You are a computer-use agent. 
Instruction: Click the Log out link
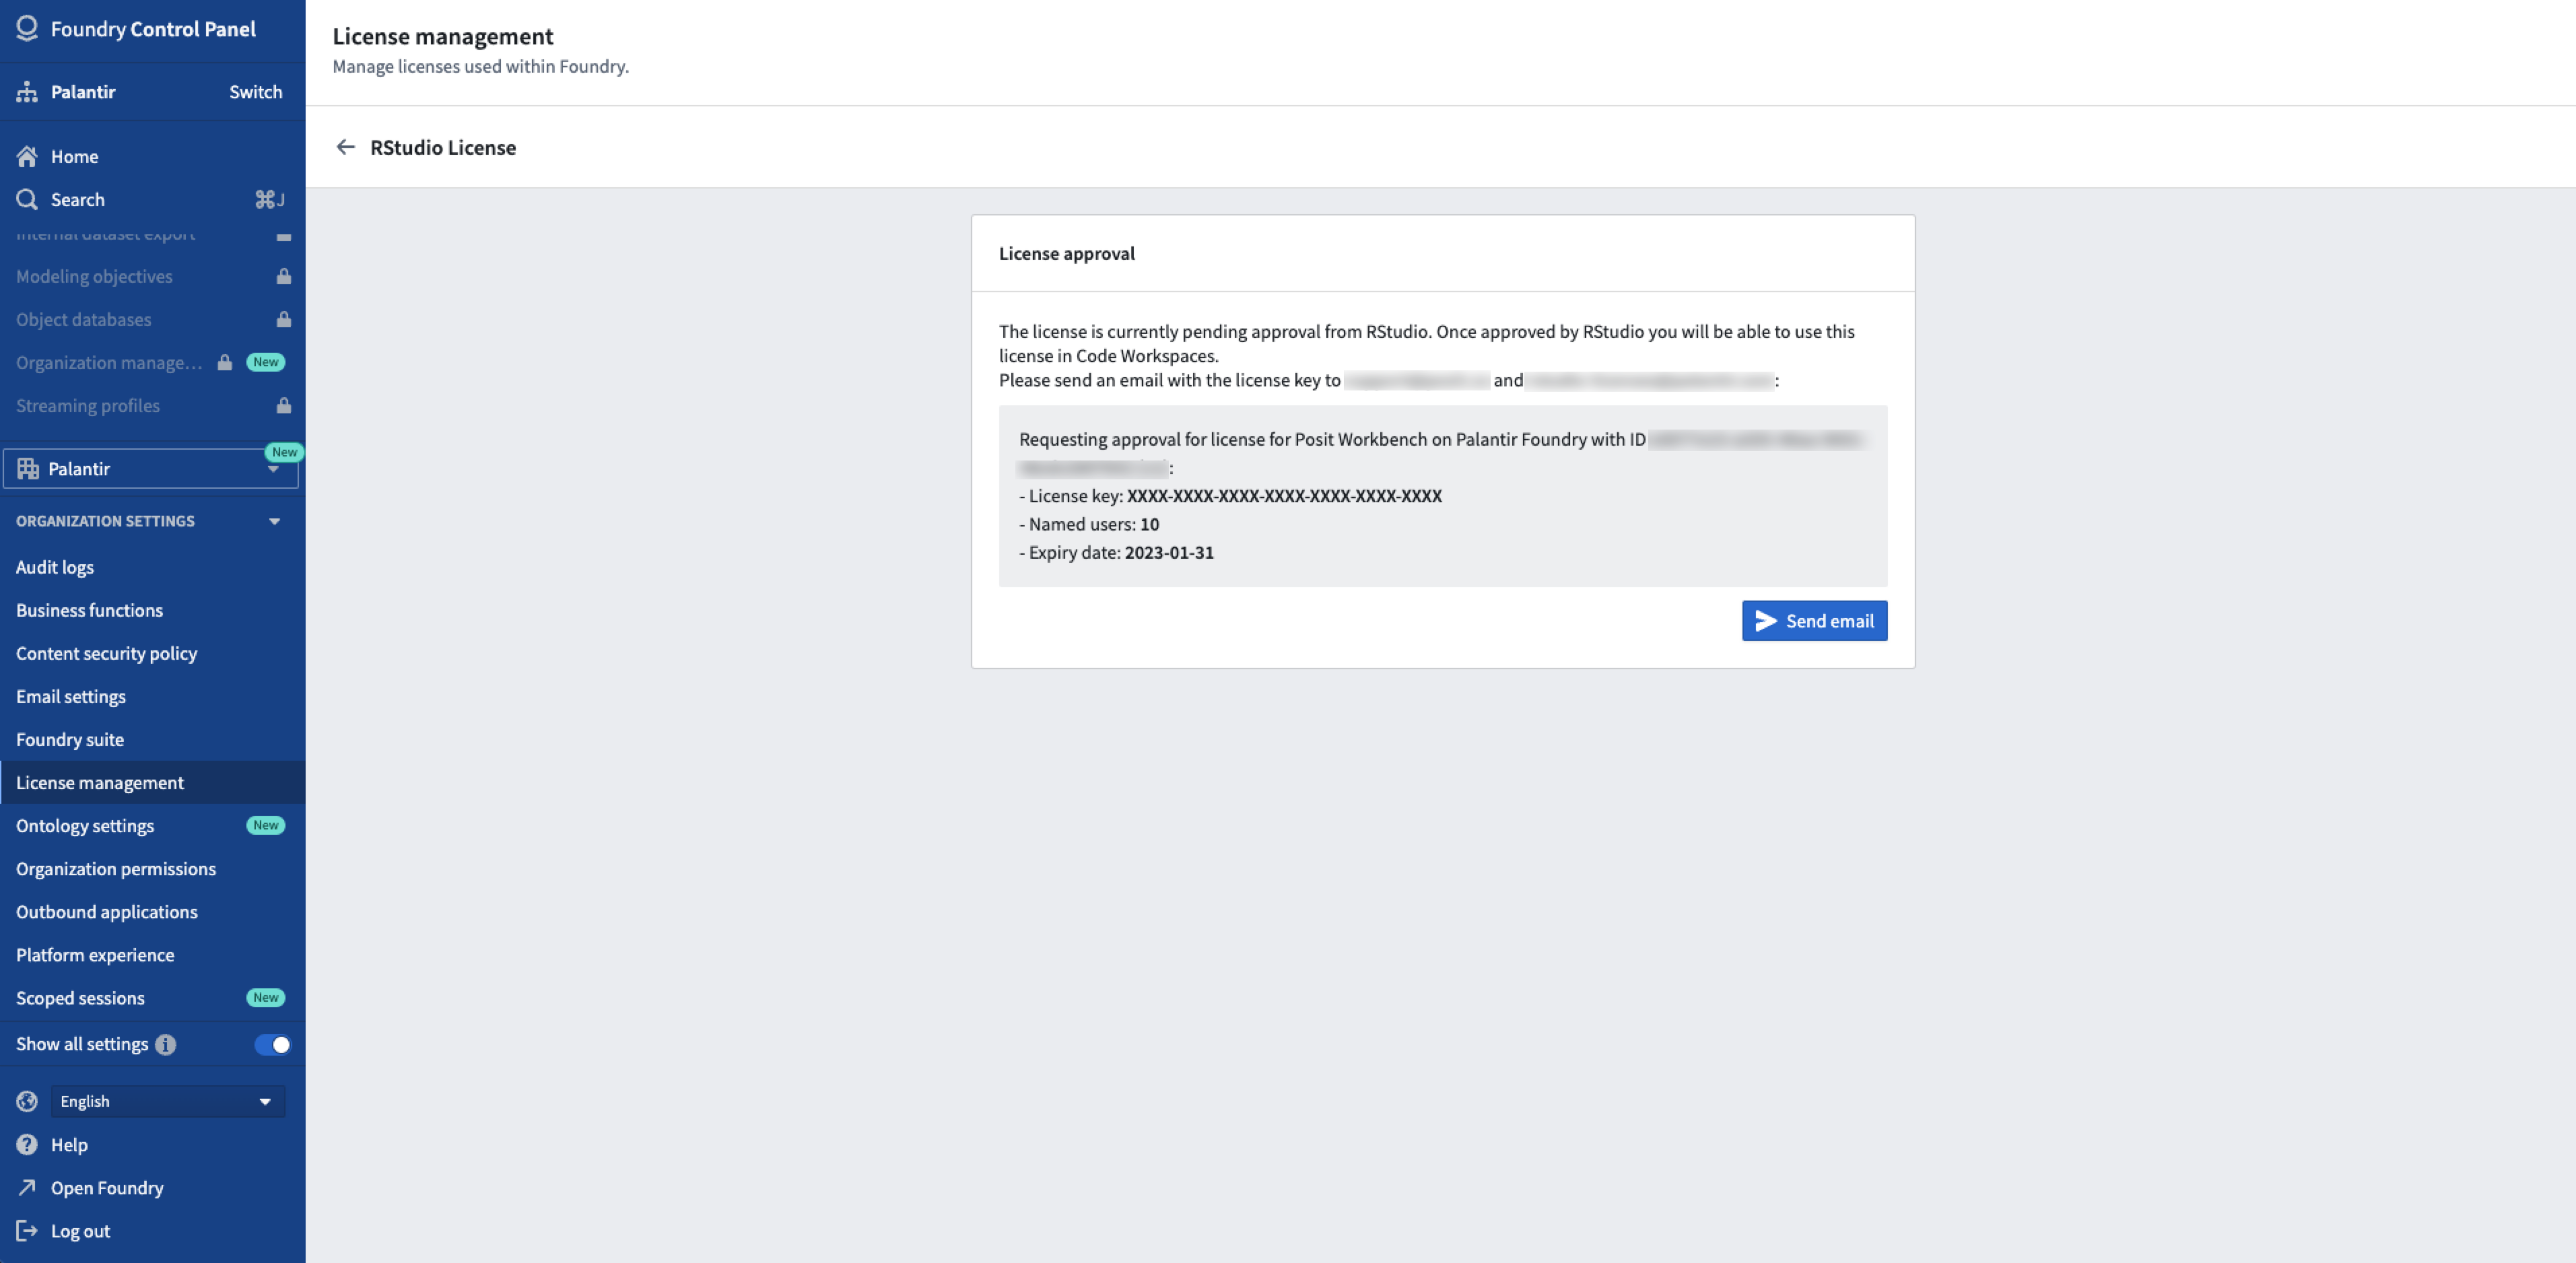(x=80, y=1230)
